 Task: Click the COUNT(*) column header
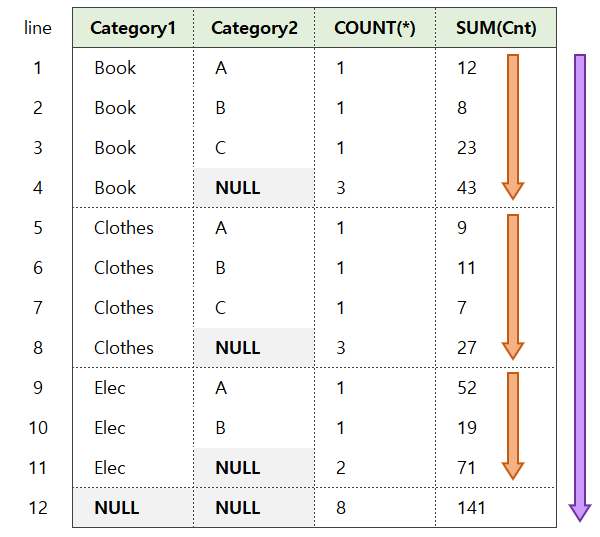(375, 28)
